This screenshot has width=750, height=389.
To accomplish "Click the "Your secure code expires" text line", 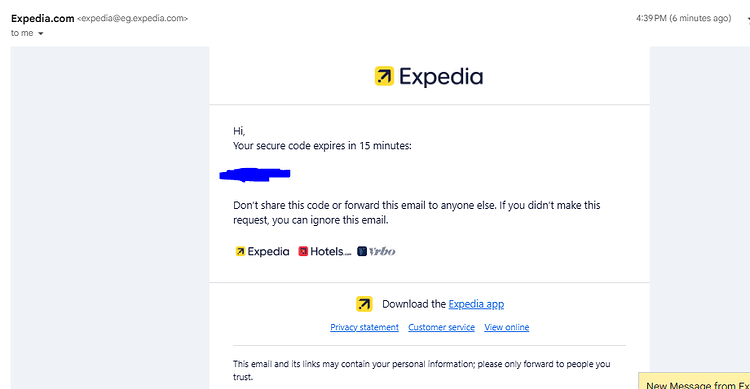I will [x=322, y=145].
